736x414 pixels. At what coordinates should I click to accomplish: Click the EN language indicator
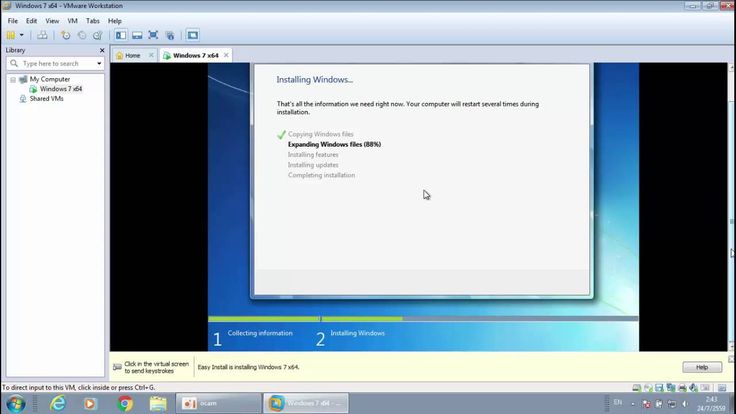pyautogui.click(x=618, y=403)
